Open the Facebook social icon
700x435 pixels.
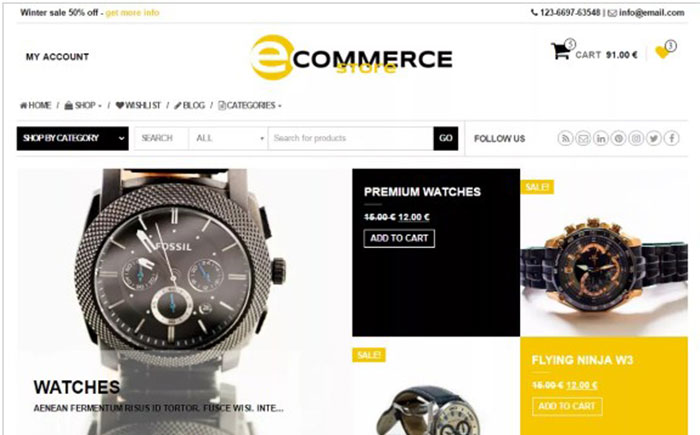671,138
